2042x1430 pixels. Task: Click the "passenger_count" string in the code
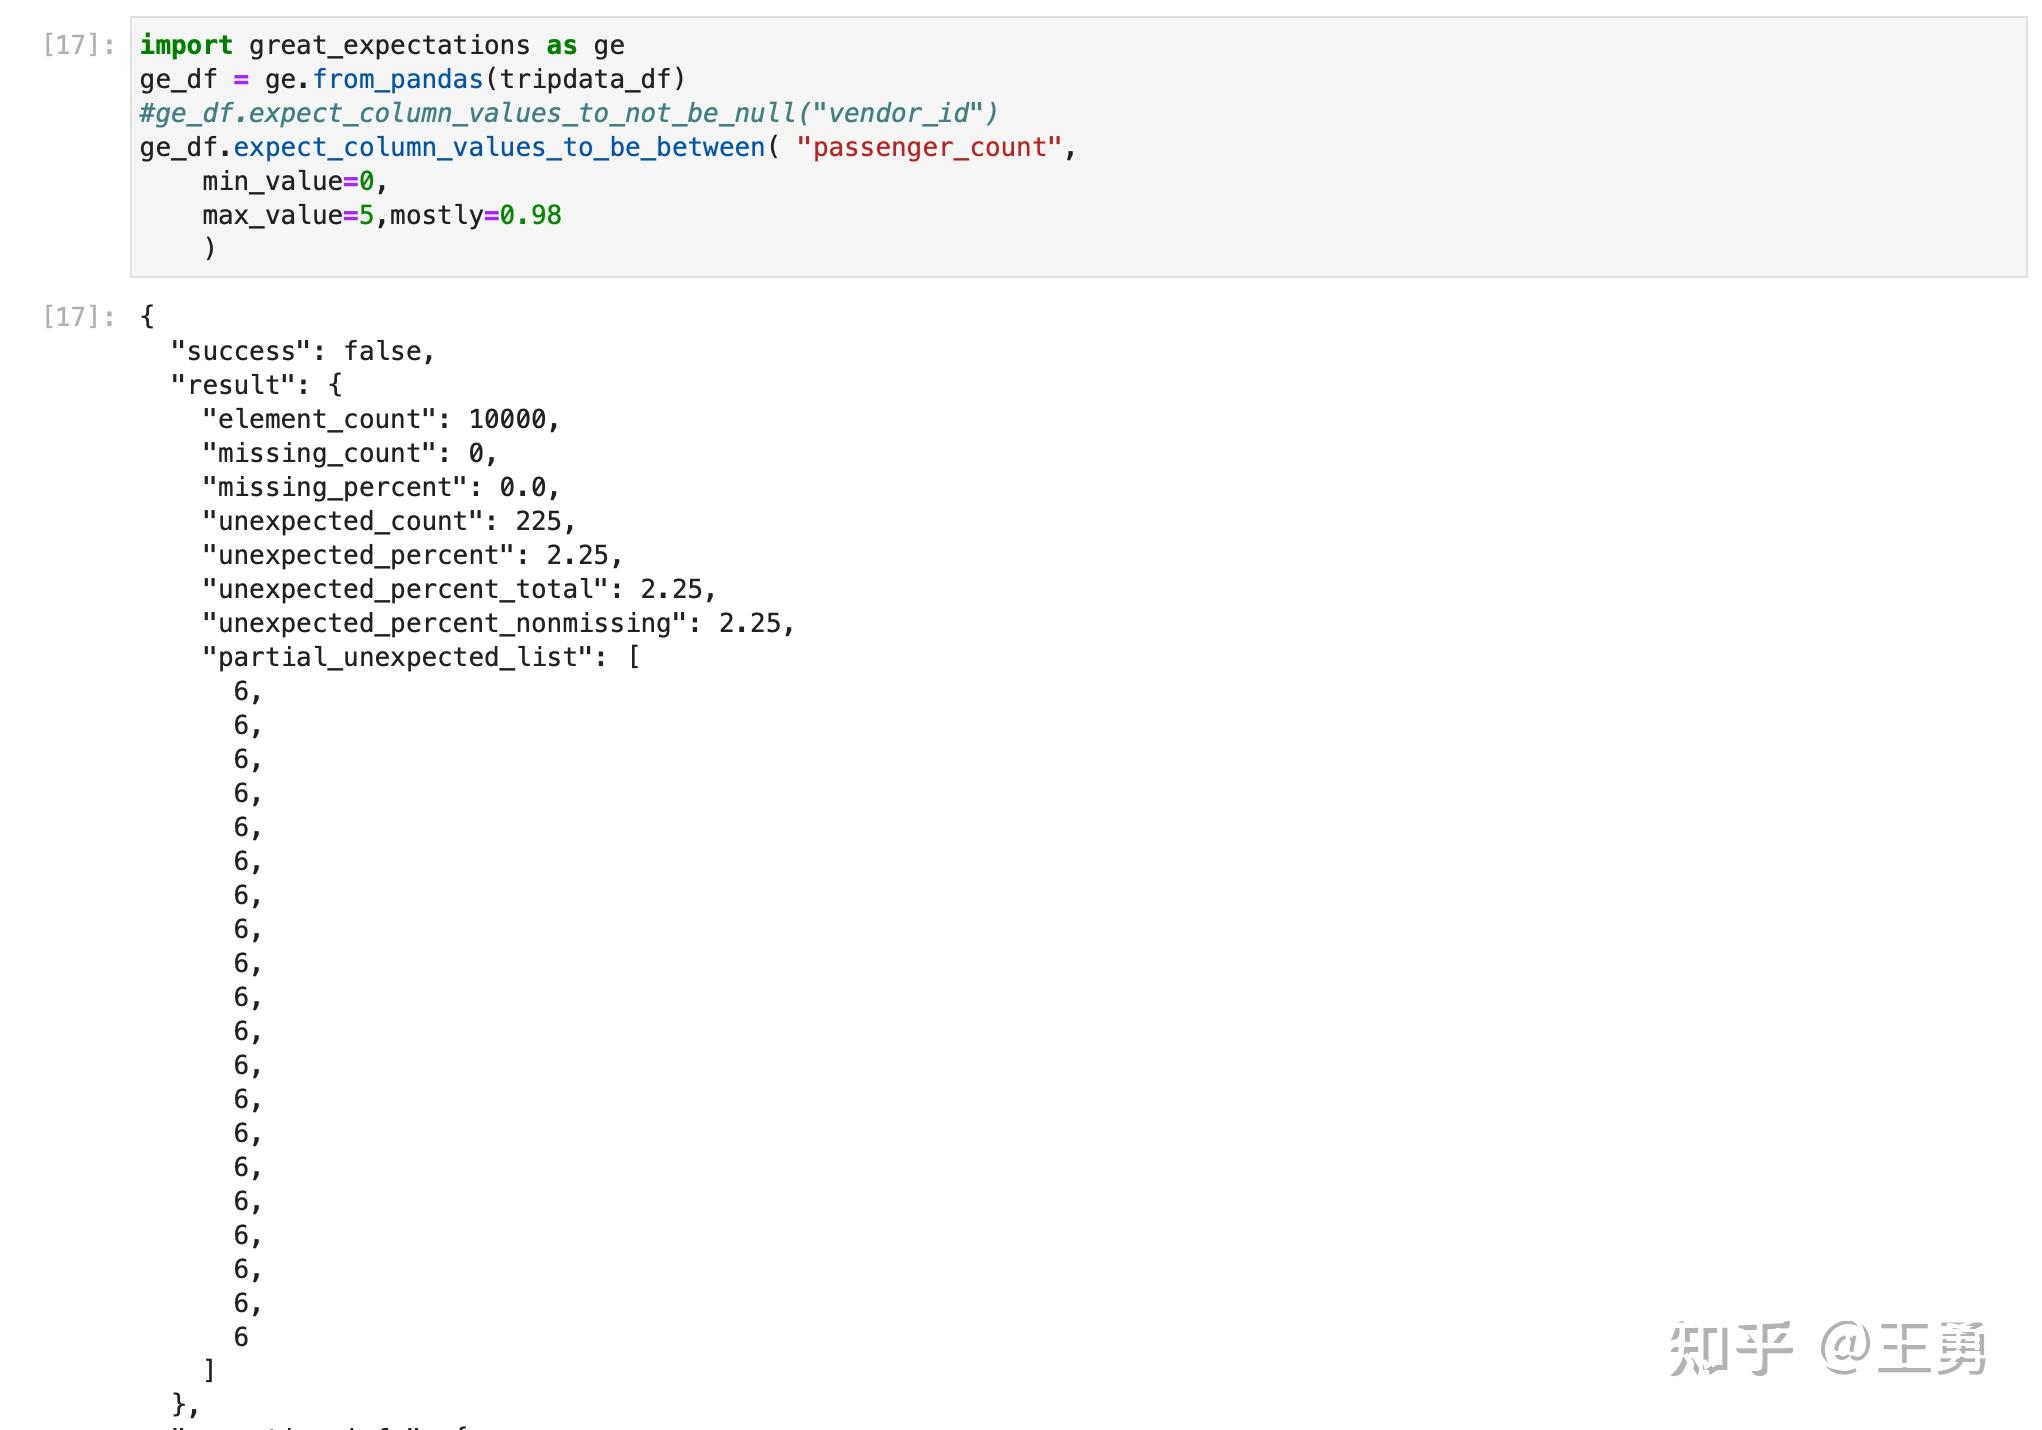[x=928, y=147]
